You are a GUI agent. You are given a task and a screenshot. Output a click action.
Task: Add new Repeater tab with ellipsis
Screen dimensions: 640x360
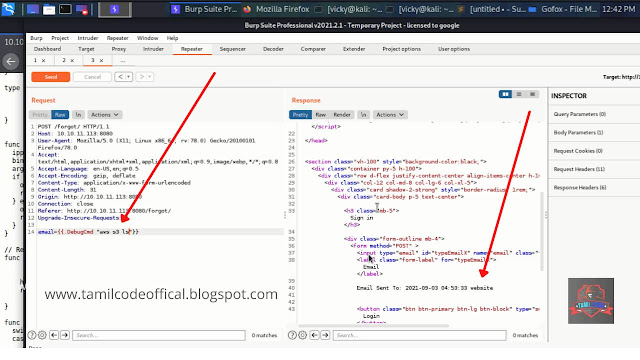pyautogui.click(x=123, y=60)
